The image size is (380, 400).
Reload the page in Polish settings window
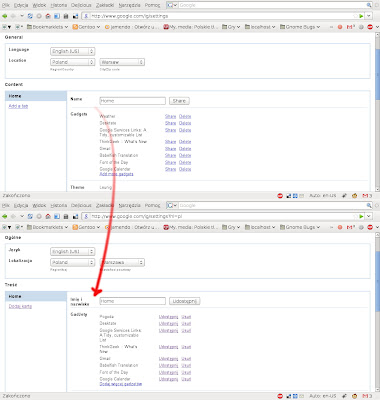(30, 216)
